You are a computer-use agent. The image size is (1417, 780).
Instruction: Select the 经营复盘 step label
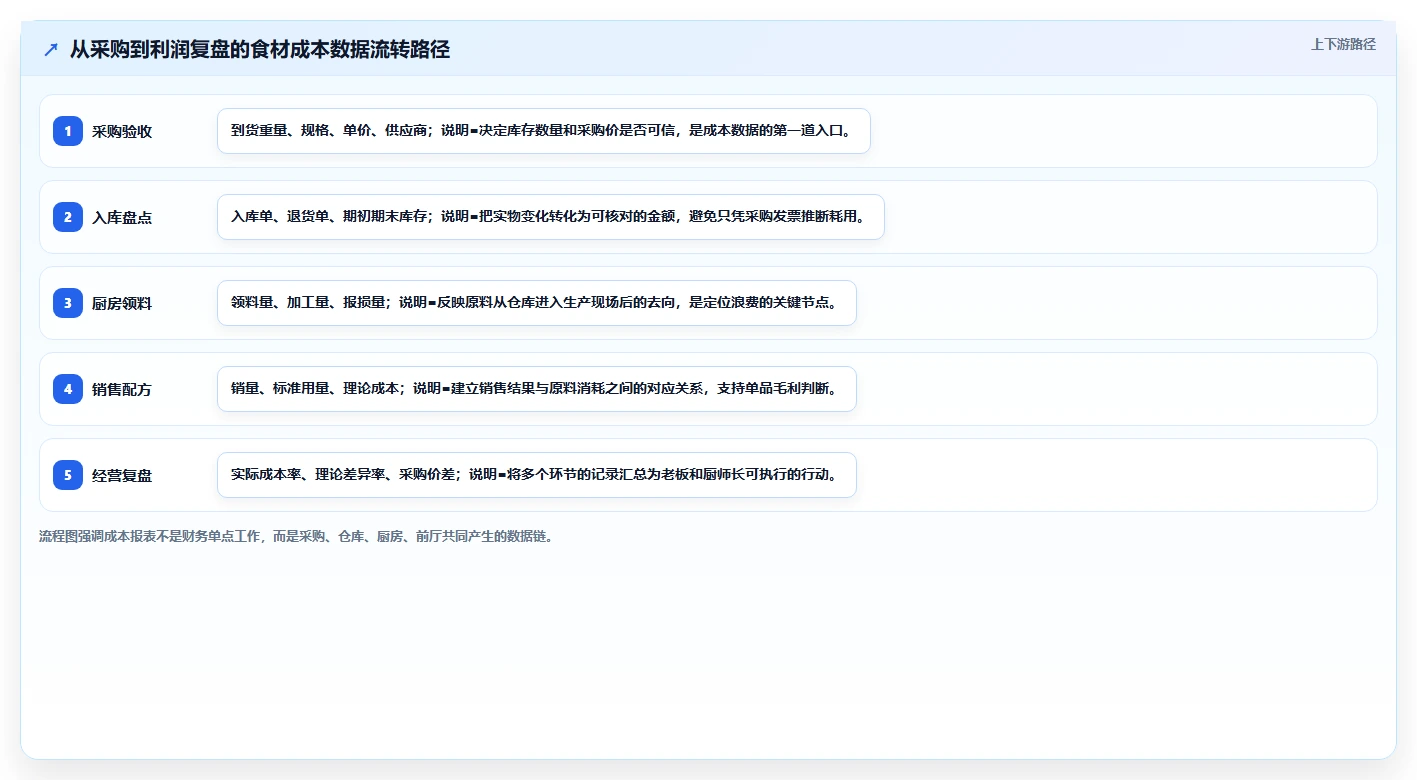[122, 475]
